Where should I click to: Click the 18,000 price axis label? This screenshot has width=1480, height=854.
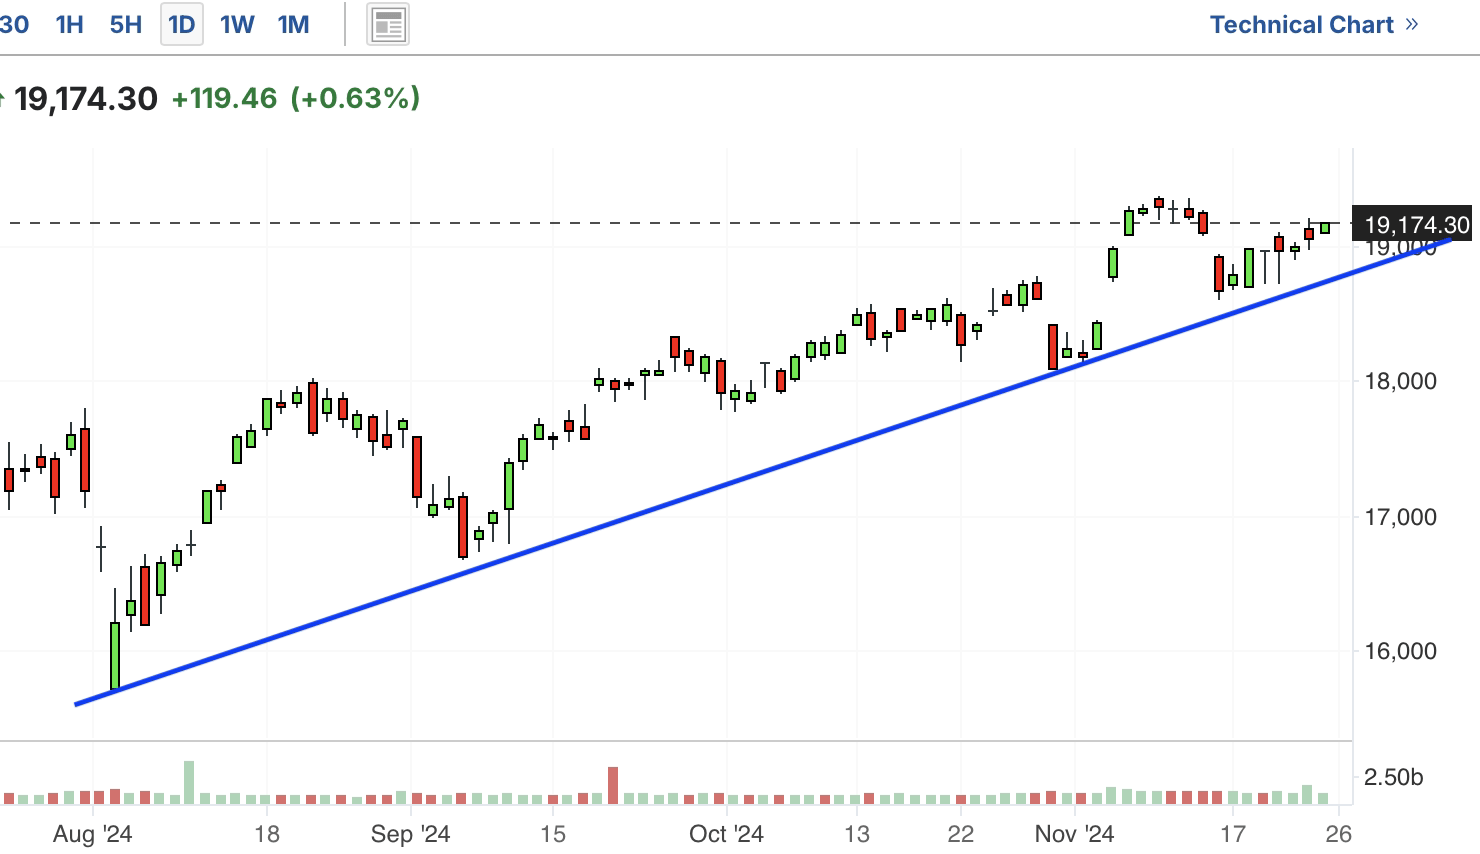tap(1400, 381)
